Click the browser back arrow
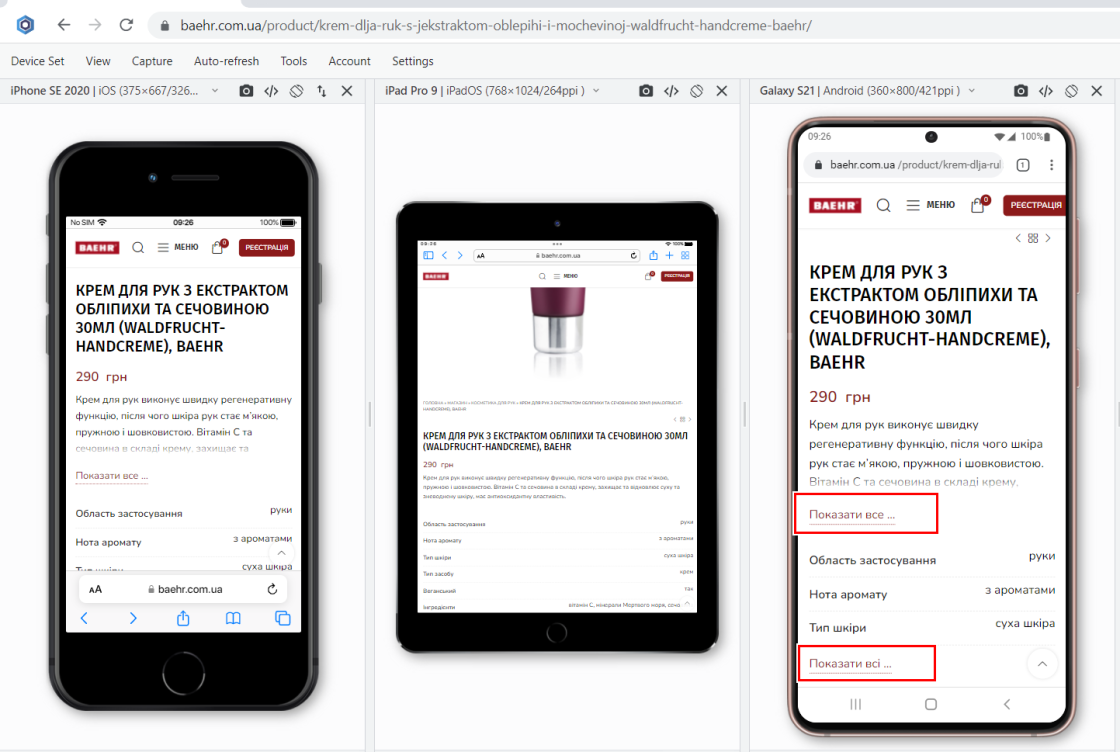Image resolution: width=1120 pixels, height=752 pixels. tap(64, 25)
